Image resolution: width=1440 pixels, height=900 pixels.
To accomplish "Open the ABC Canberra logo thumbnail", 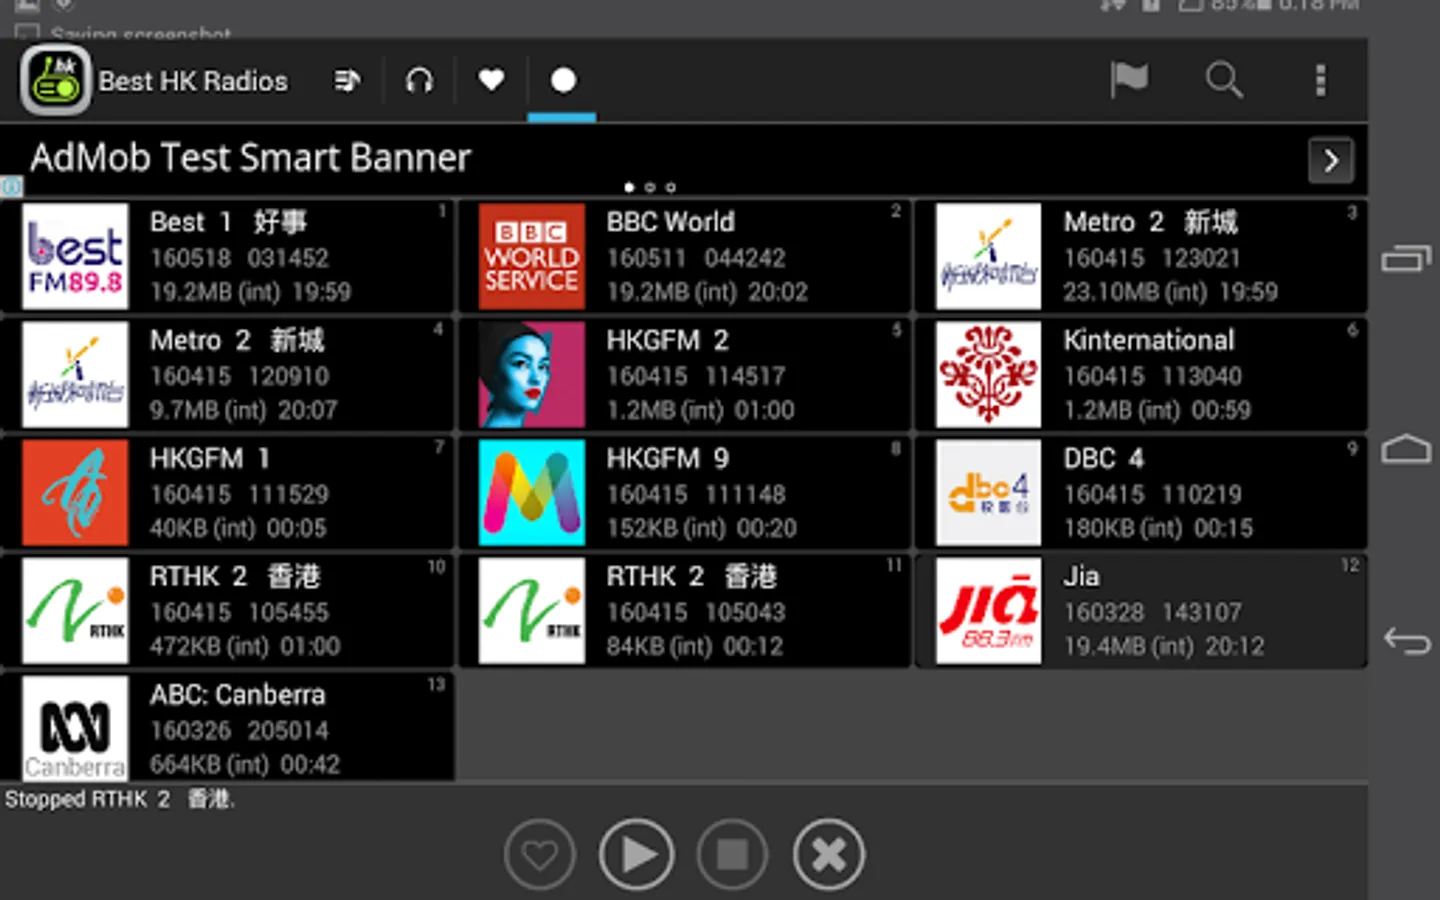I will pos(75,728).
